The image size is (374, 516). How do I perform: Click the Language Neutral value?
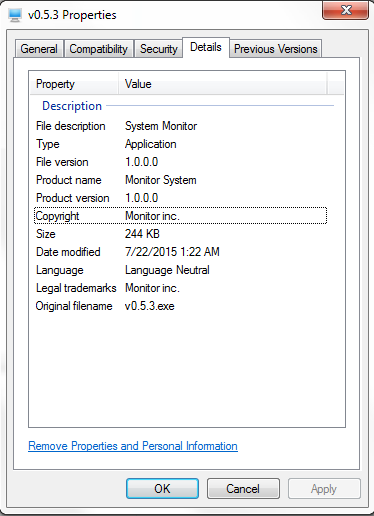coord(167,270)
